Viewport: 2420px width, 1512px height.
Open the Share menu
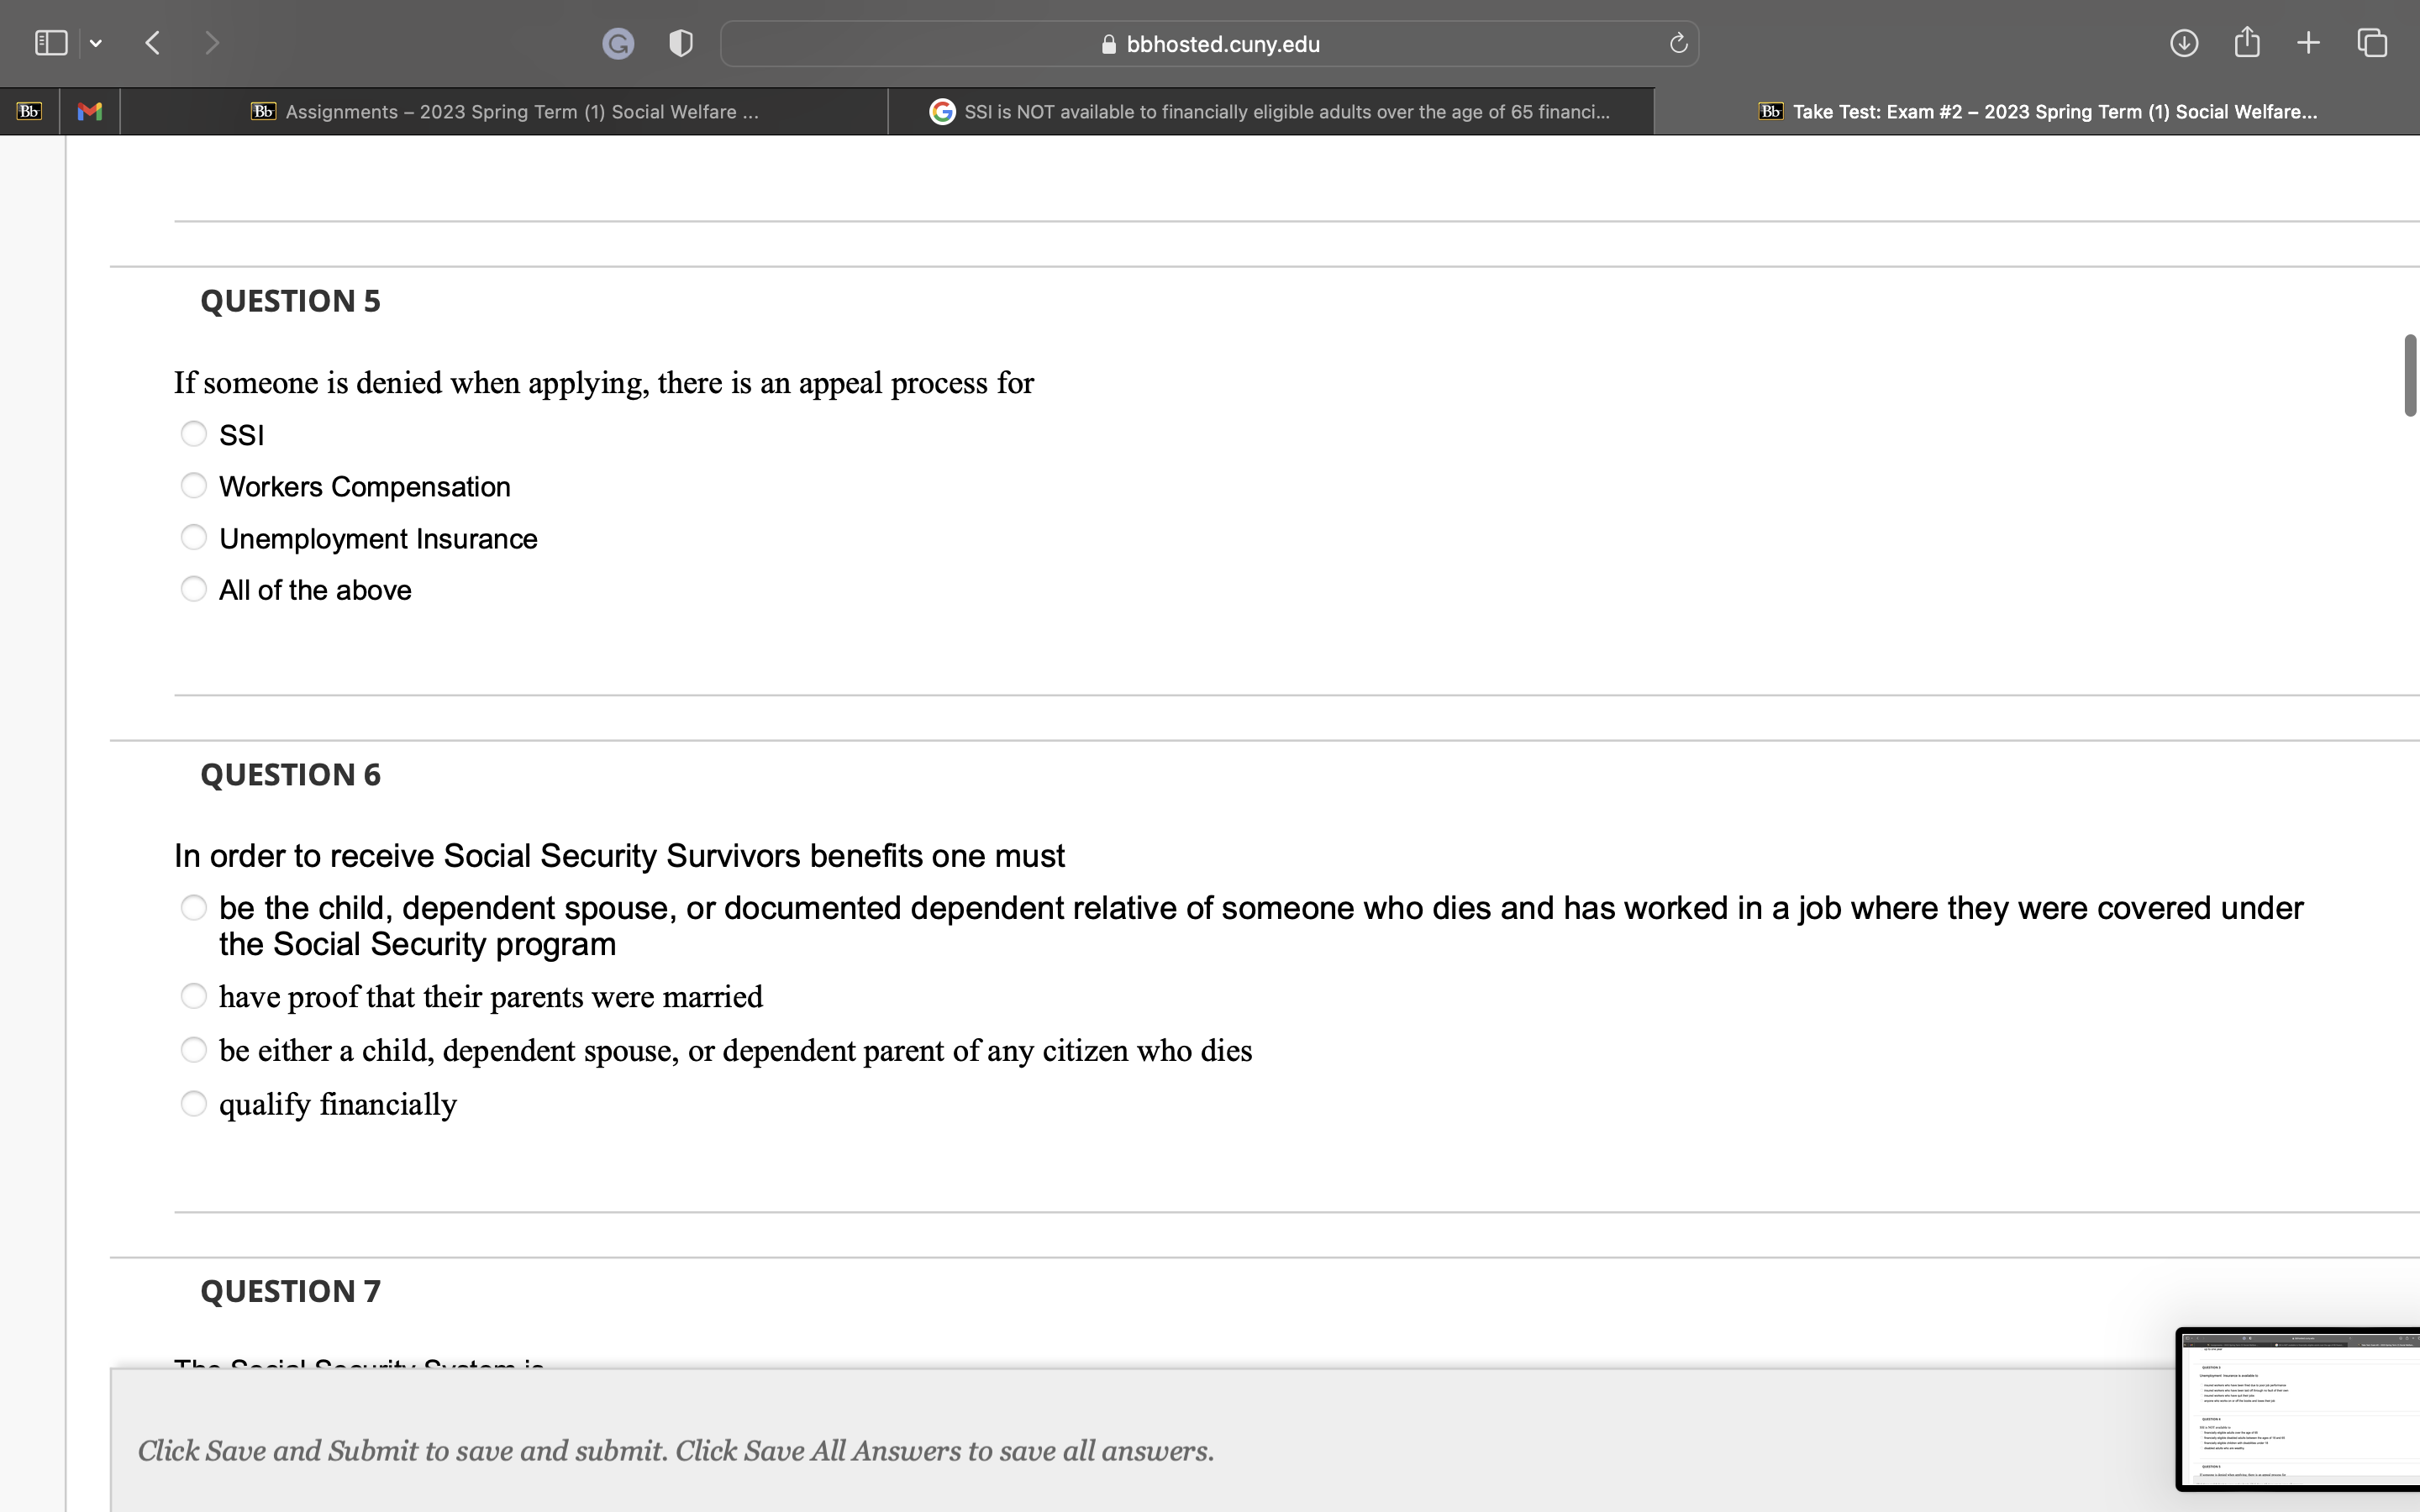[x=2246, y=42]
